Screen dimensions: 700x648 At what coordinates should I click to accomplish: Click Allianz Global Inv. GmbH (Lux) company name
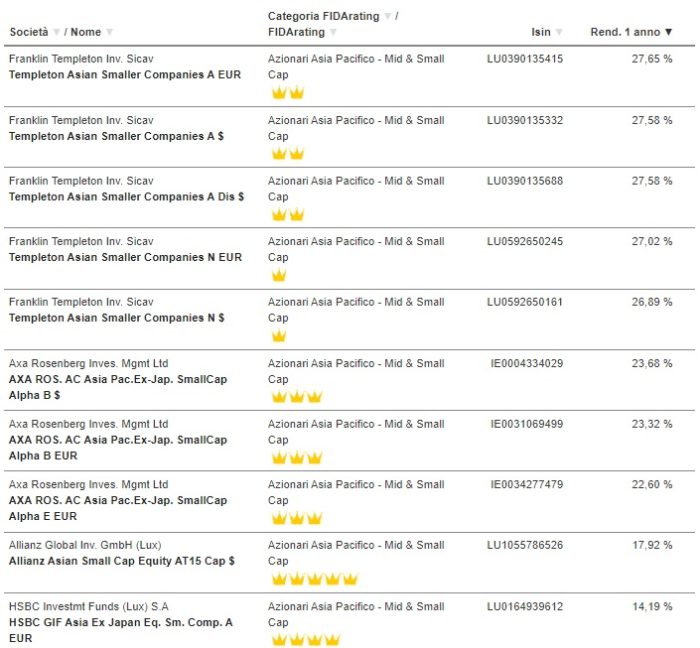click(85, 545)
